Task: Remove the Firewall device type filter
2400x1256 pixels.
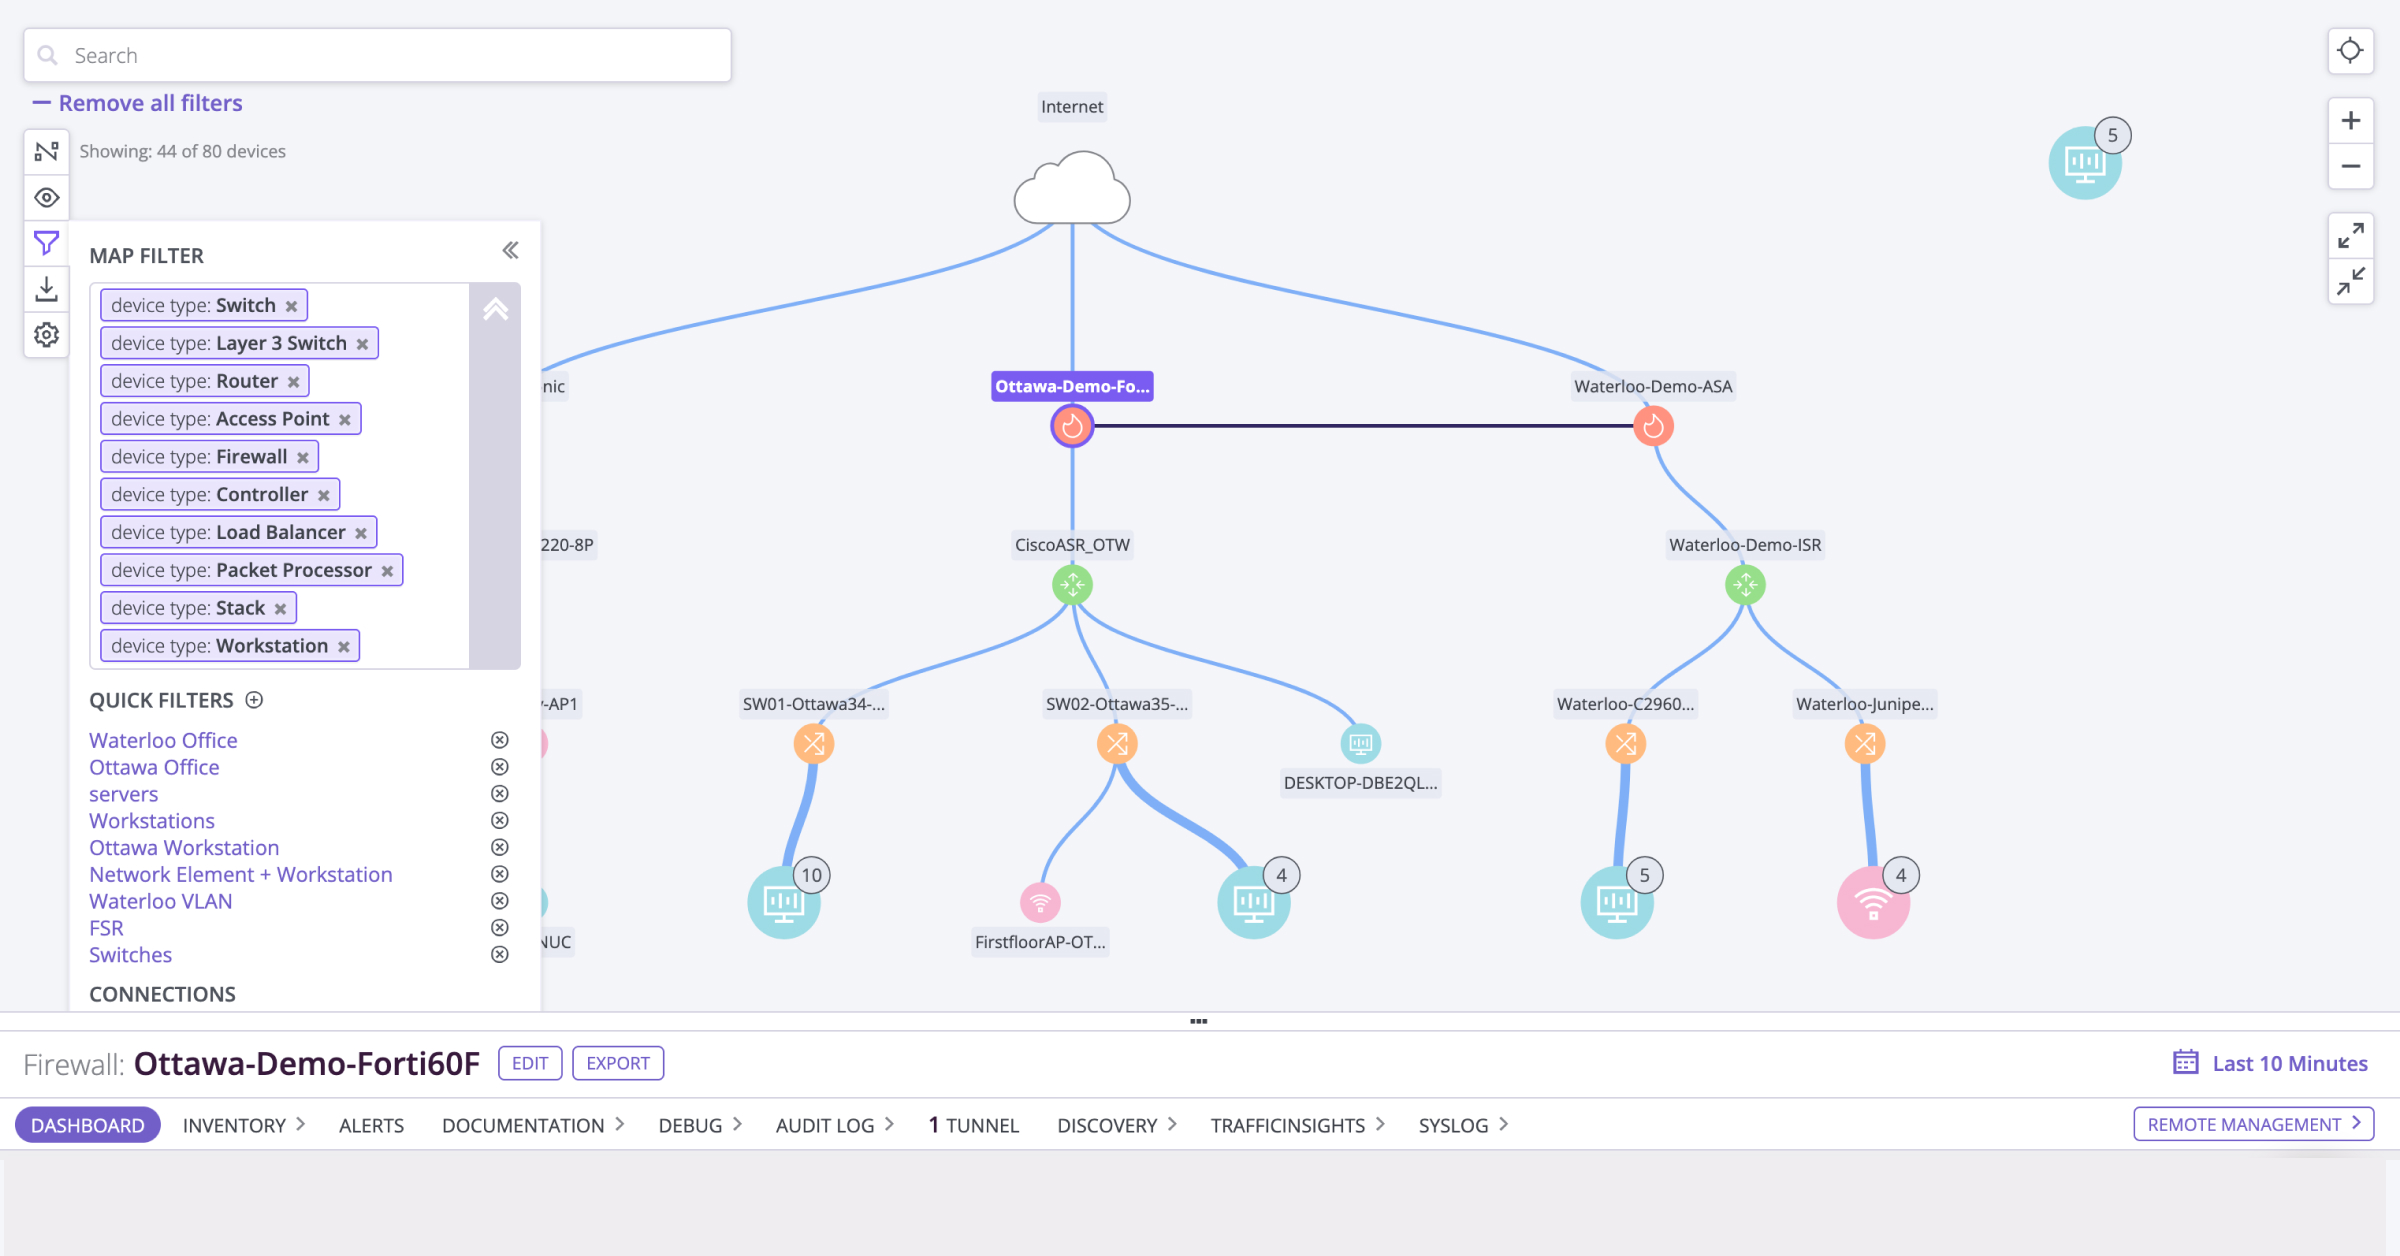Action: pos(302,458)
